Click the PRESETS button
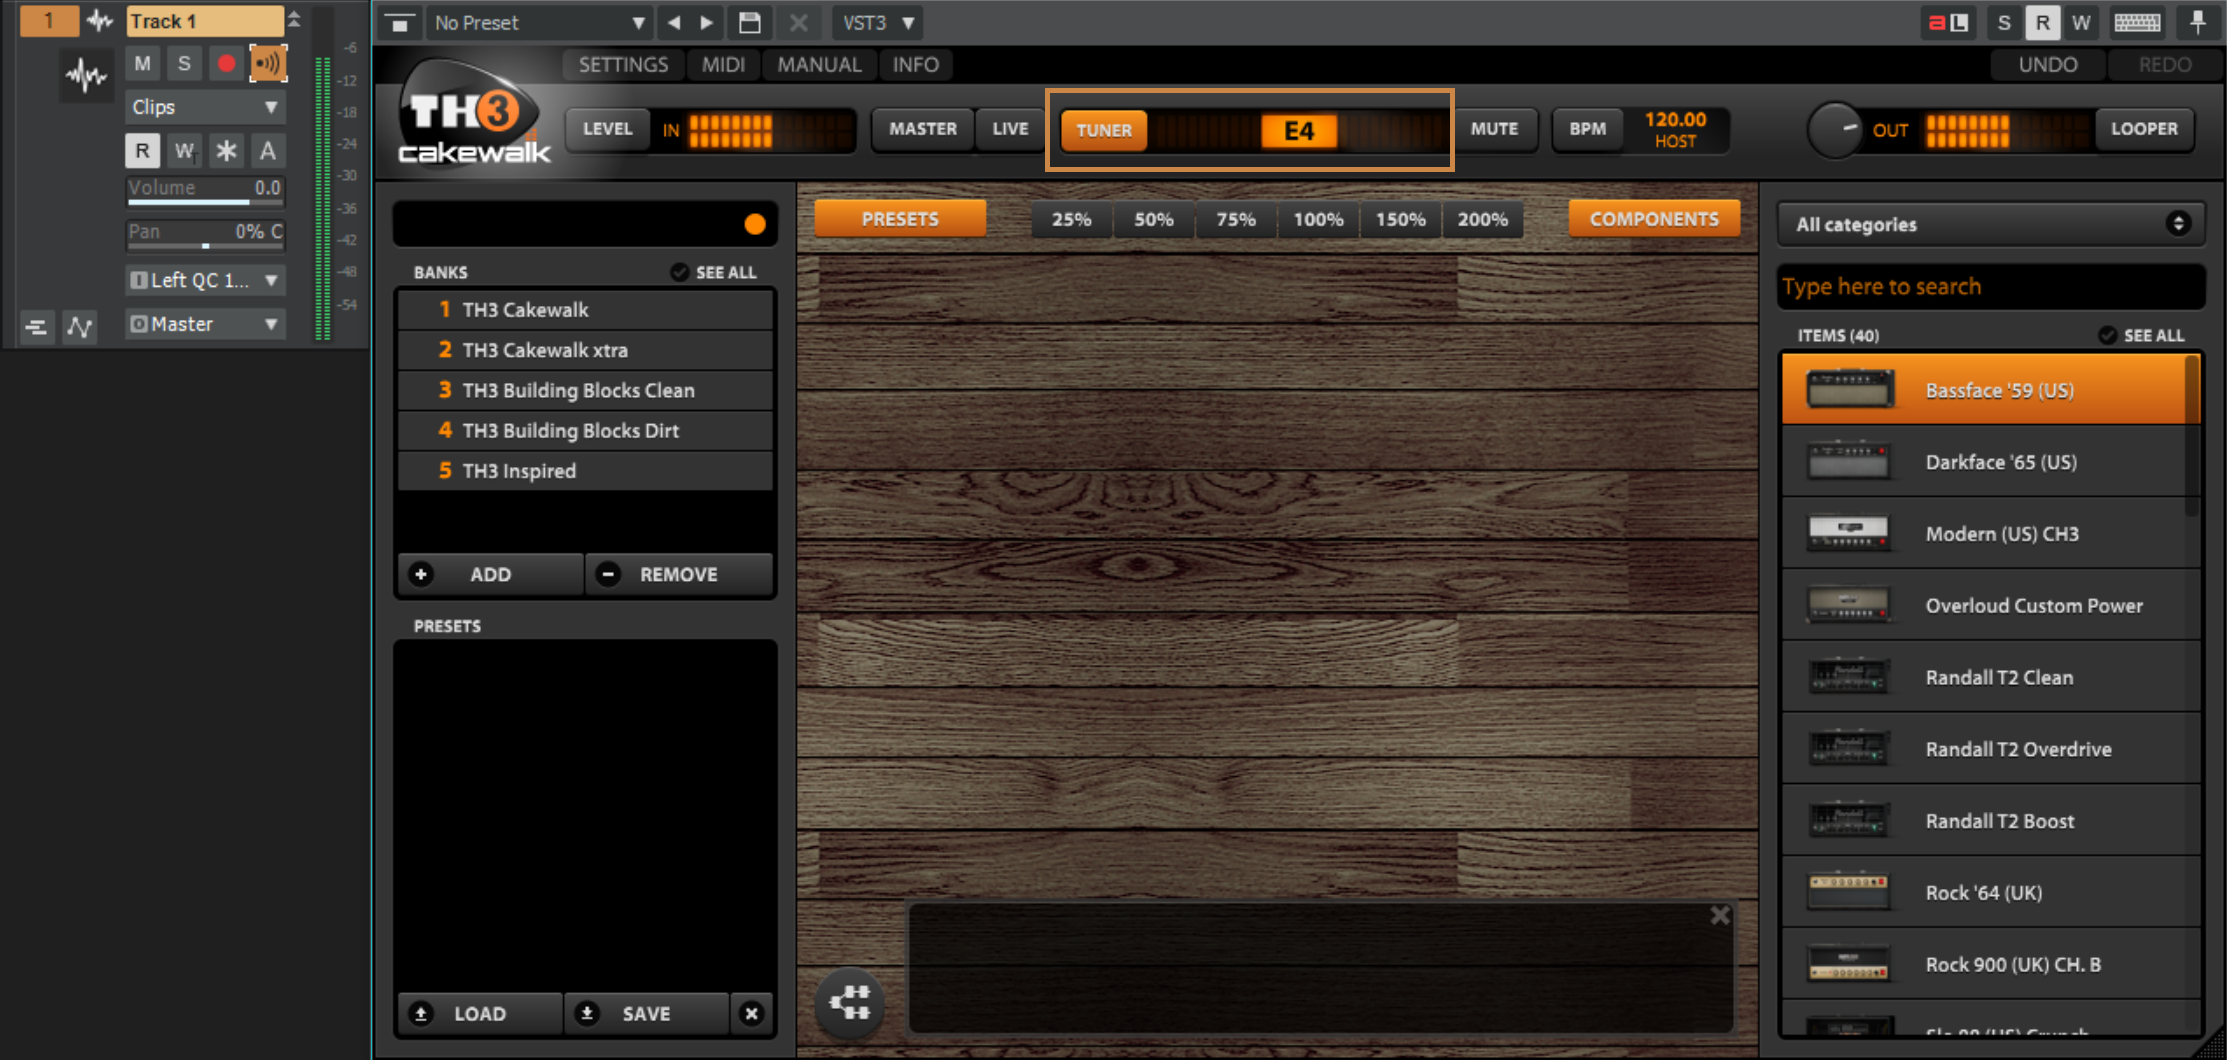 coord(900,219)
